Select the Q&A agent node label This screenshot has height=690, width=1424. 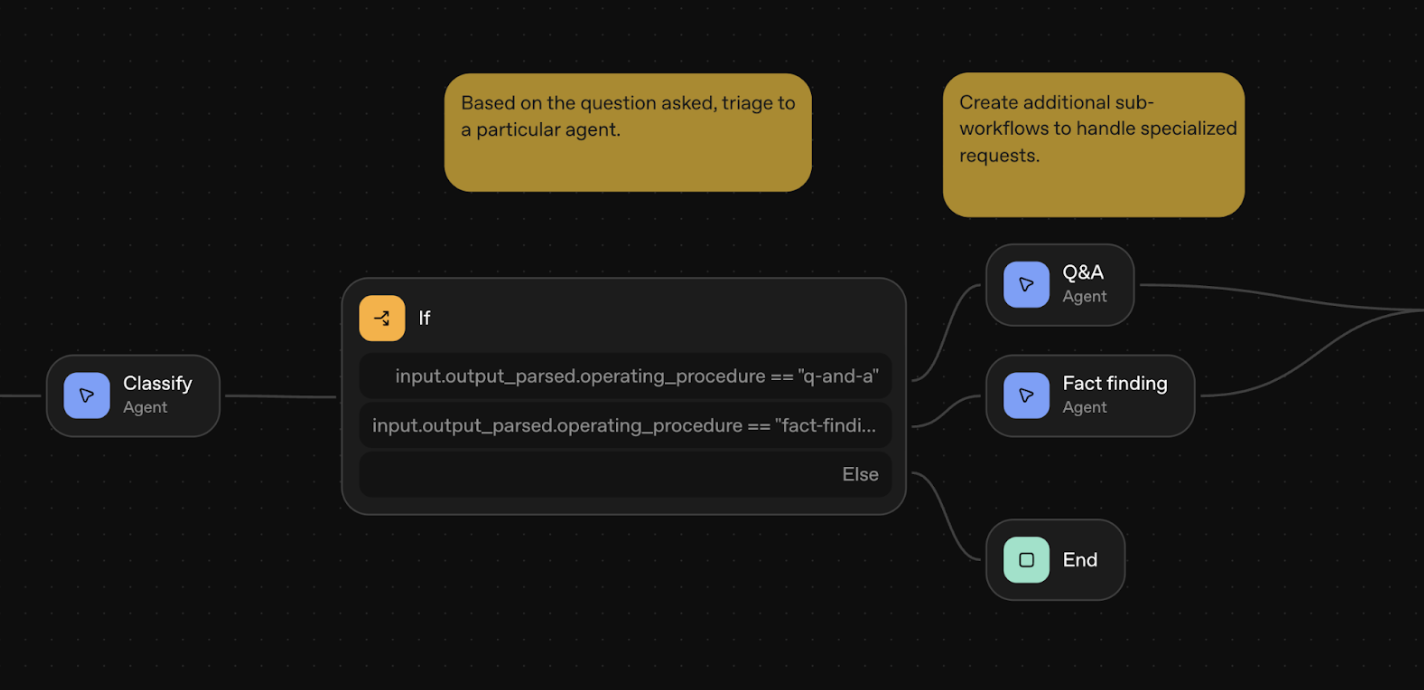coord(1083,273)
